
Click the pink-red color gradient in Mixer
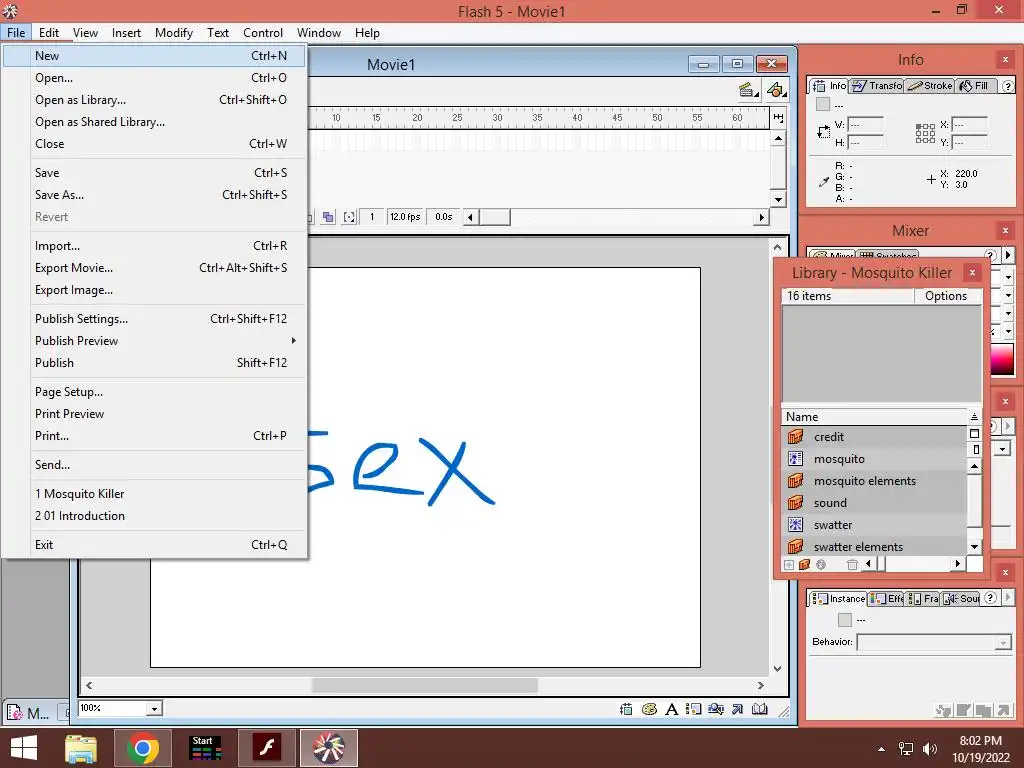coord(1002,359)
